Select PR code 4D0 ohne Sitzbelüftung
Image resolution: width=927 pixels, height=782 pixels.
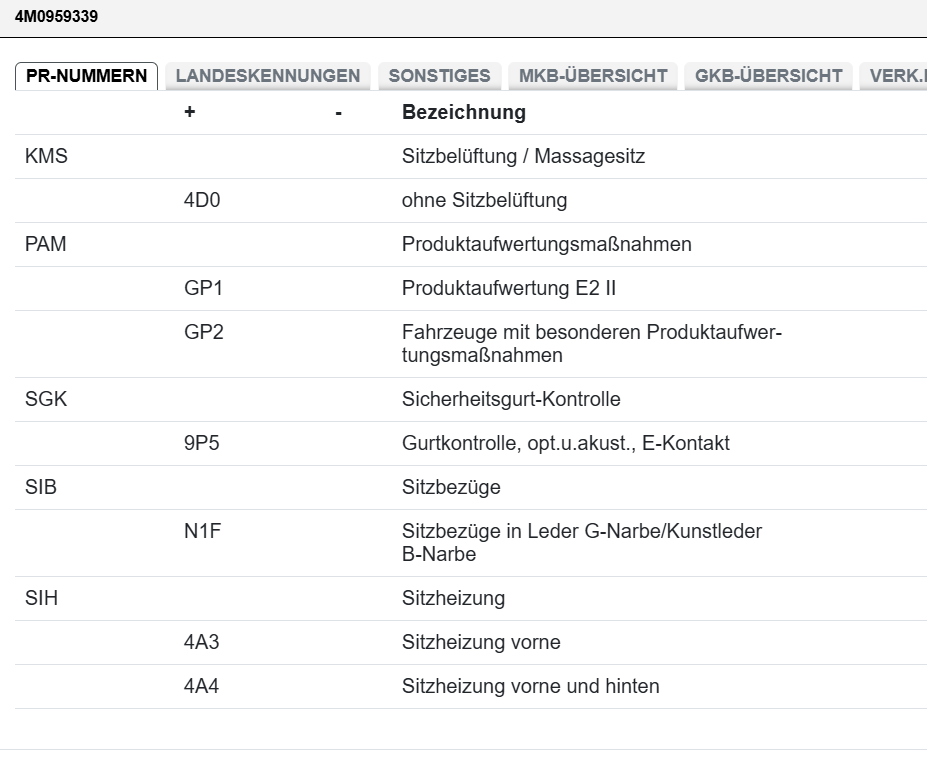tap(202, 201)
